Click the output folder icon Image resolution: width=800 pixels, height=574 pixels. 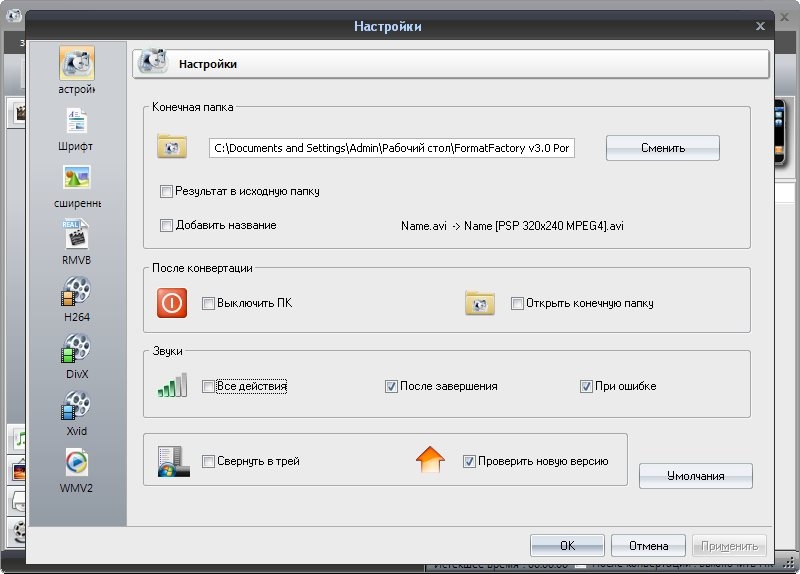click(172, 148)
